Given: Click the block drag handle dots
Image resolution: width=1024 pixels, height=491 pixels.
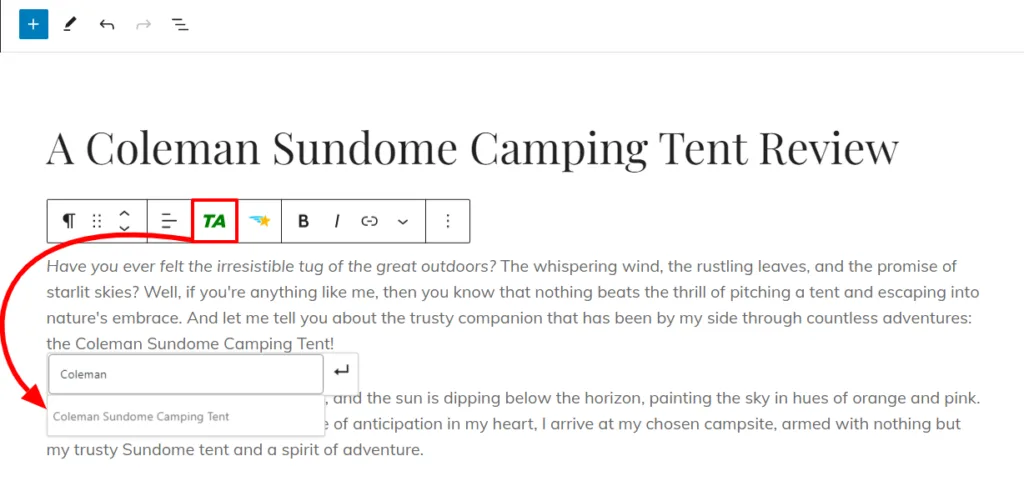Looking at the screenshot, I should 97,221.
